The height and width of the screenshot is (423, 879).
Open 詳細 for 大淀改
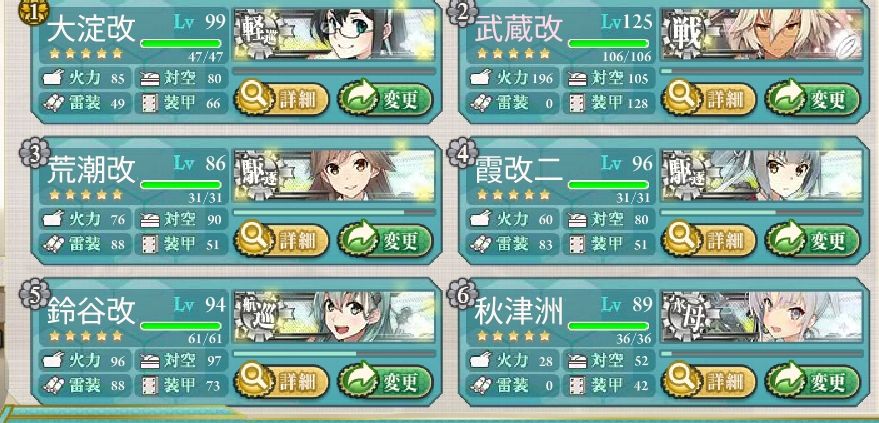(x=280, y=99)
